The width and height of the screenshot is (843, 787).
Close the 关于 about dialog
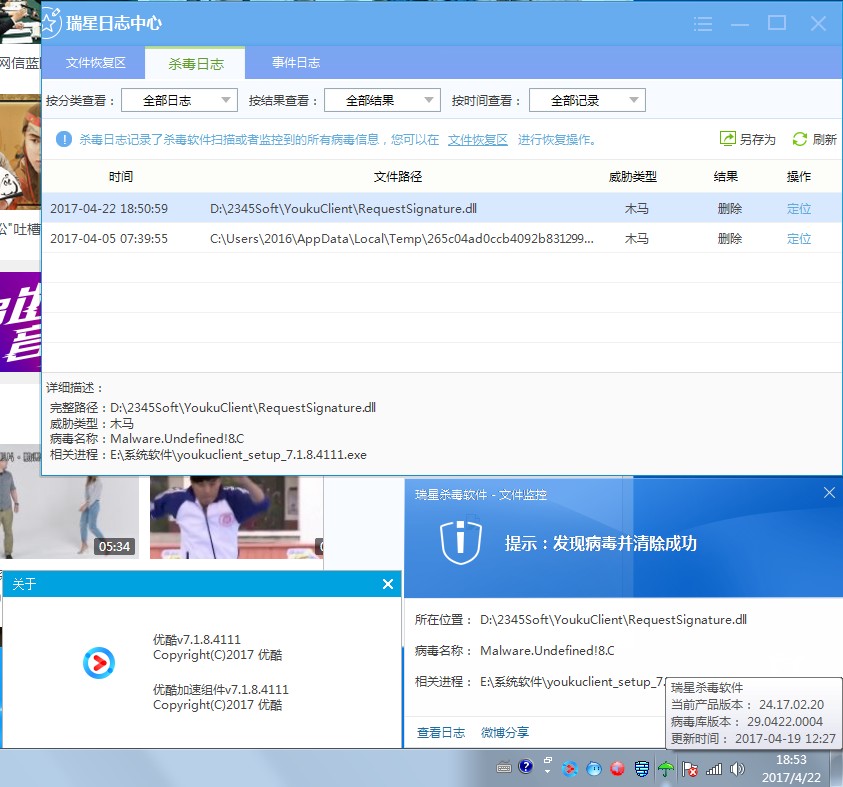(388, 584)
